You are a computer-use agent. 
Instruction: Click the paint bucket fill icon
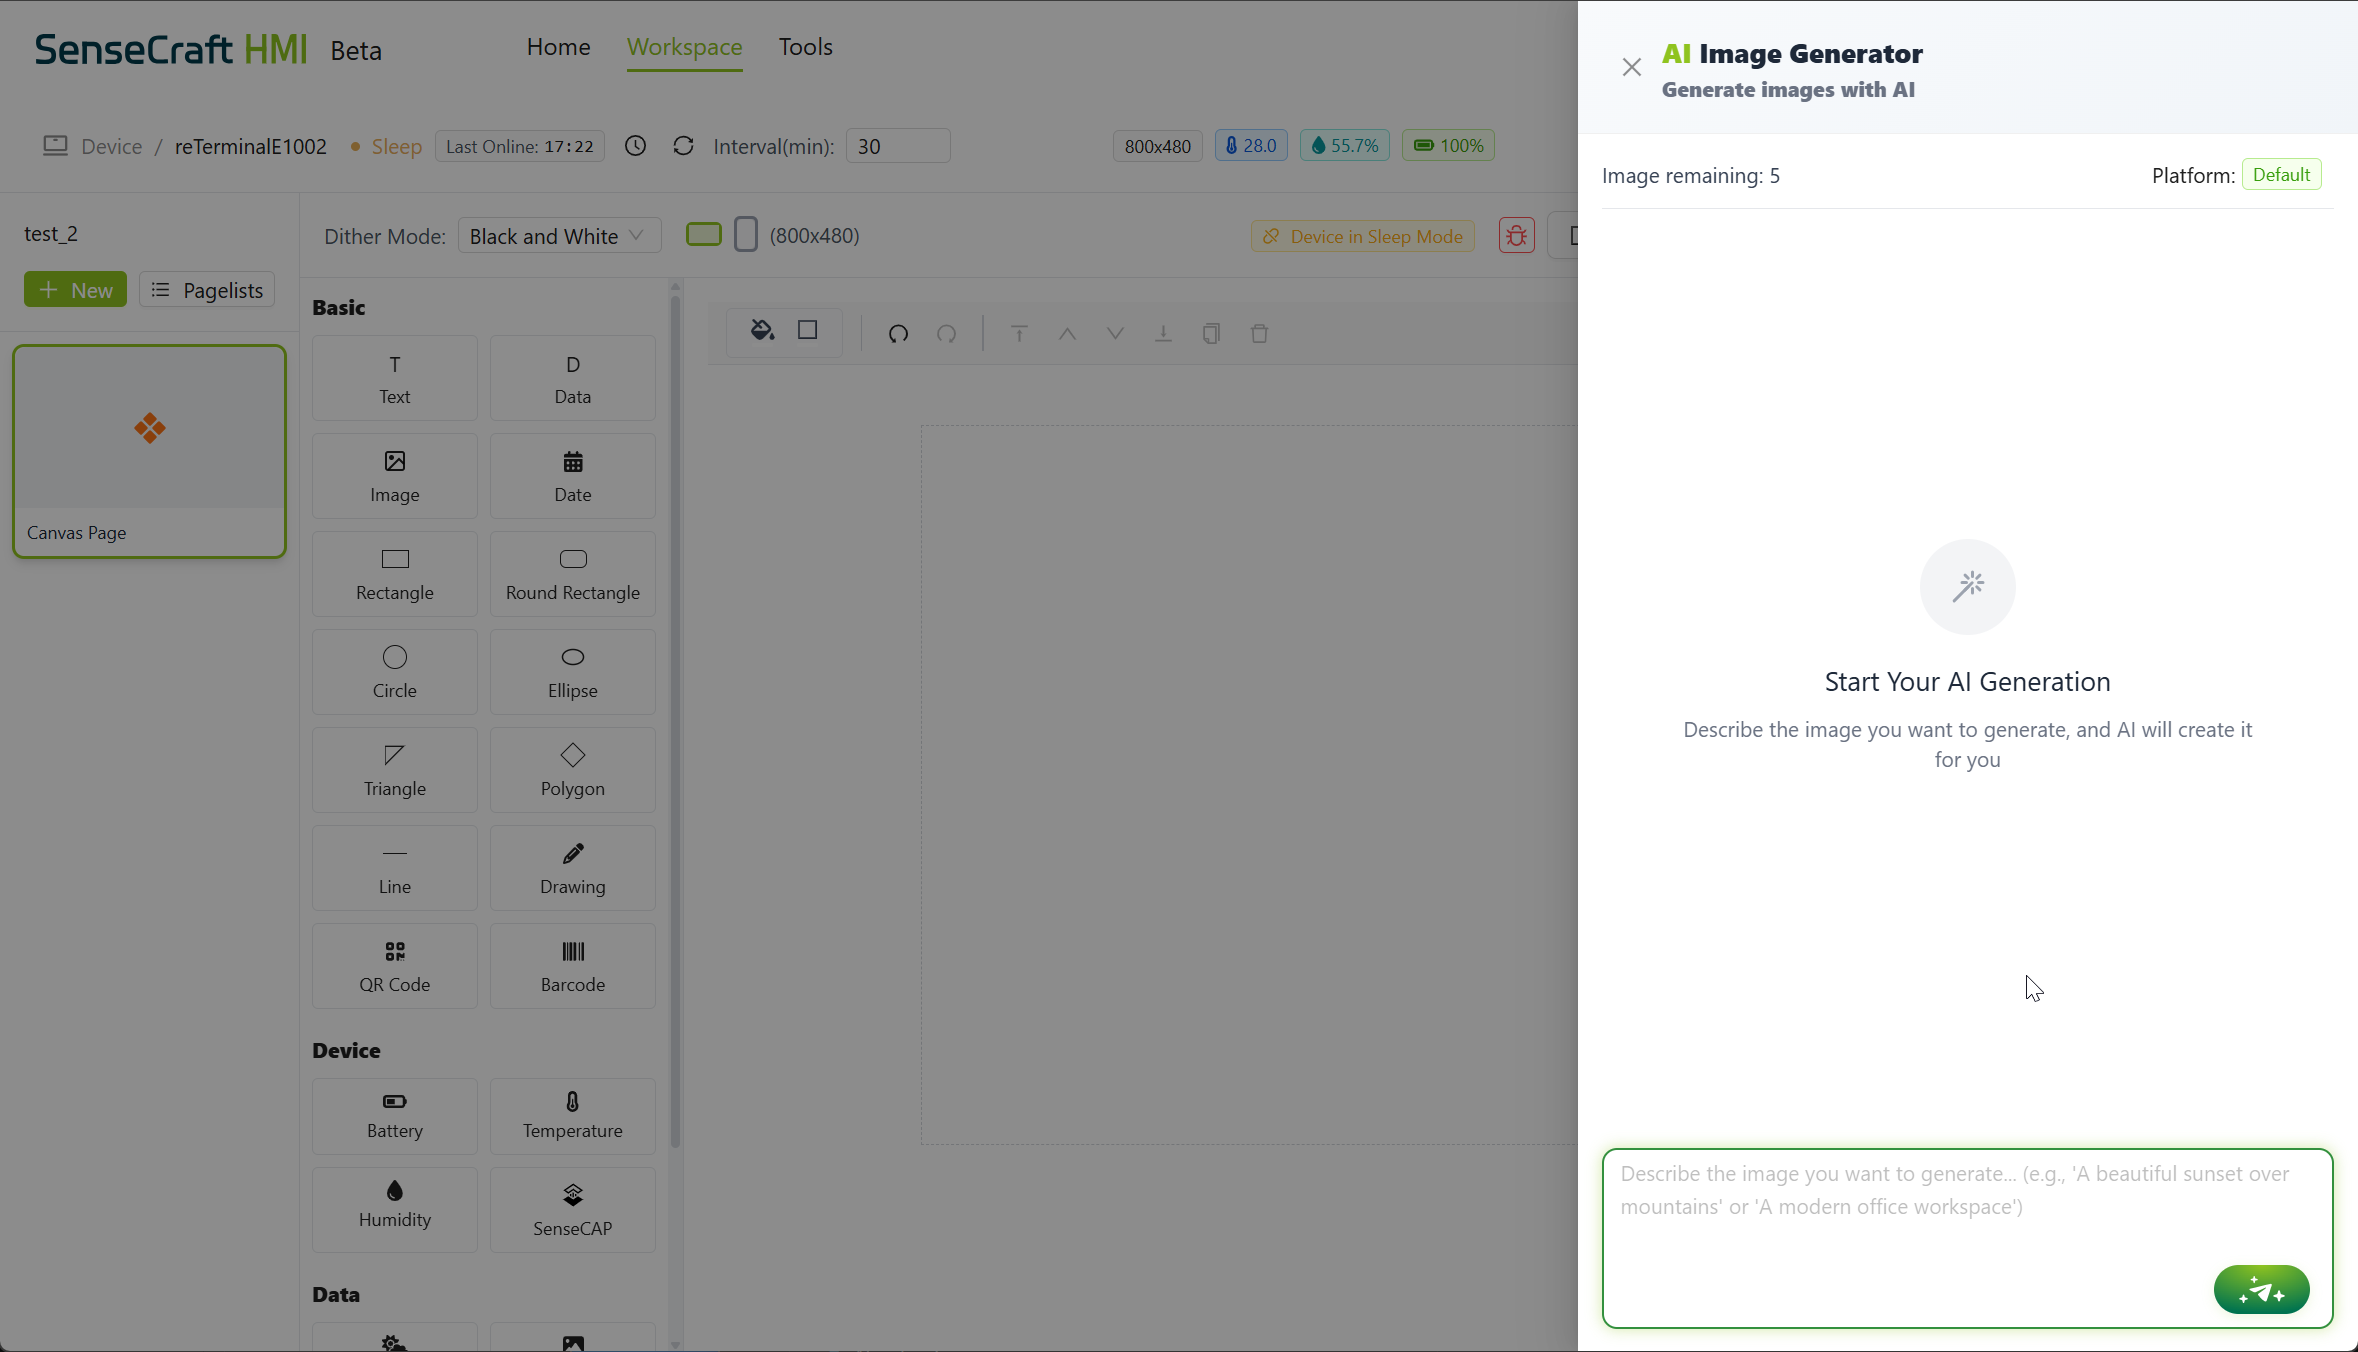762,331
